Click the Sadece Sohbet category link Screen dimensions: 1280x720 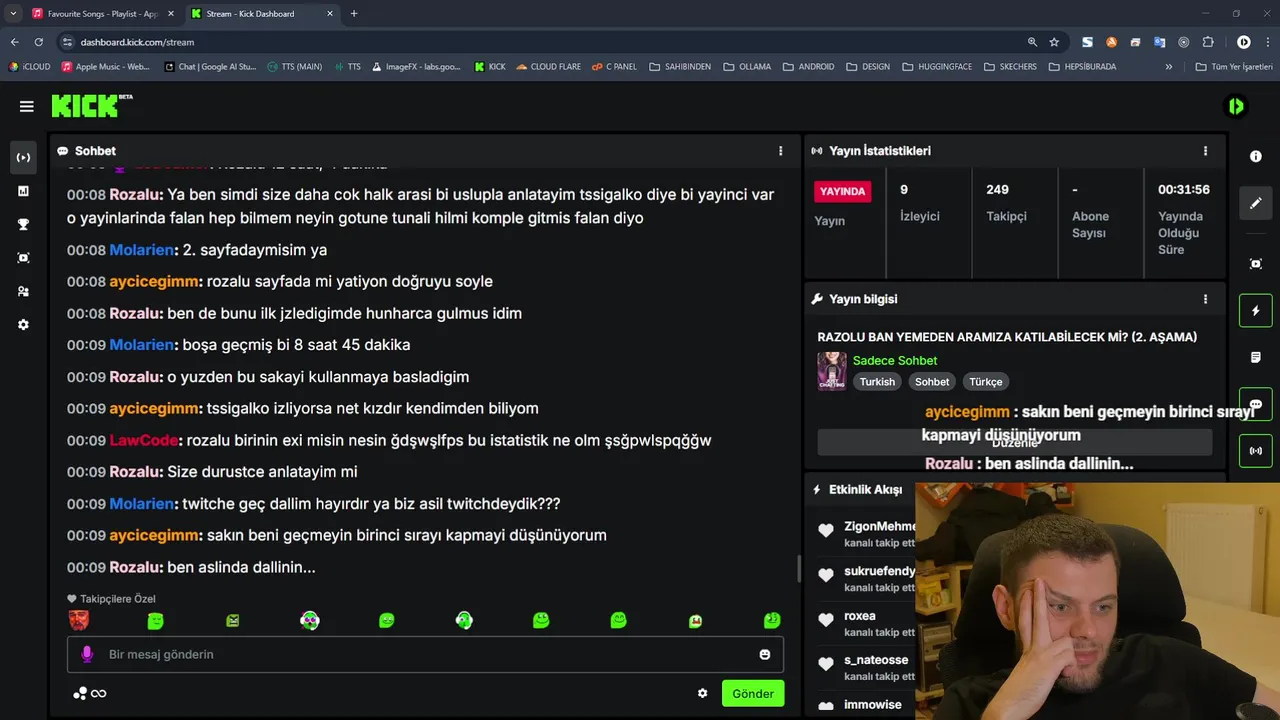coord(895,360)
